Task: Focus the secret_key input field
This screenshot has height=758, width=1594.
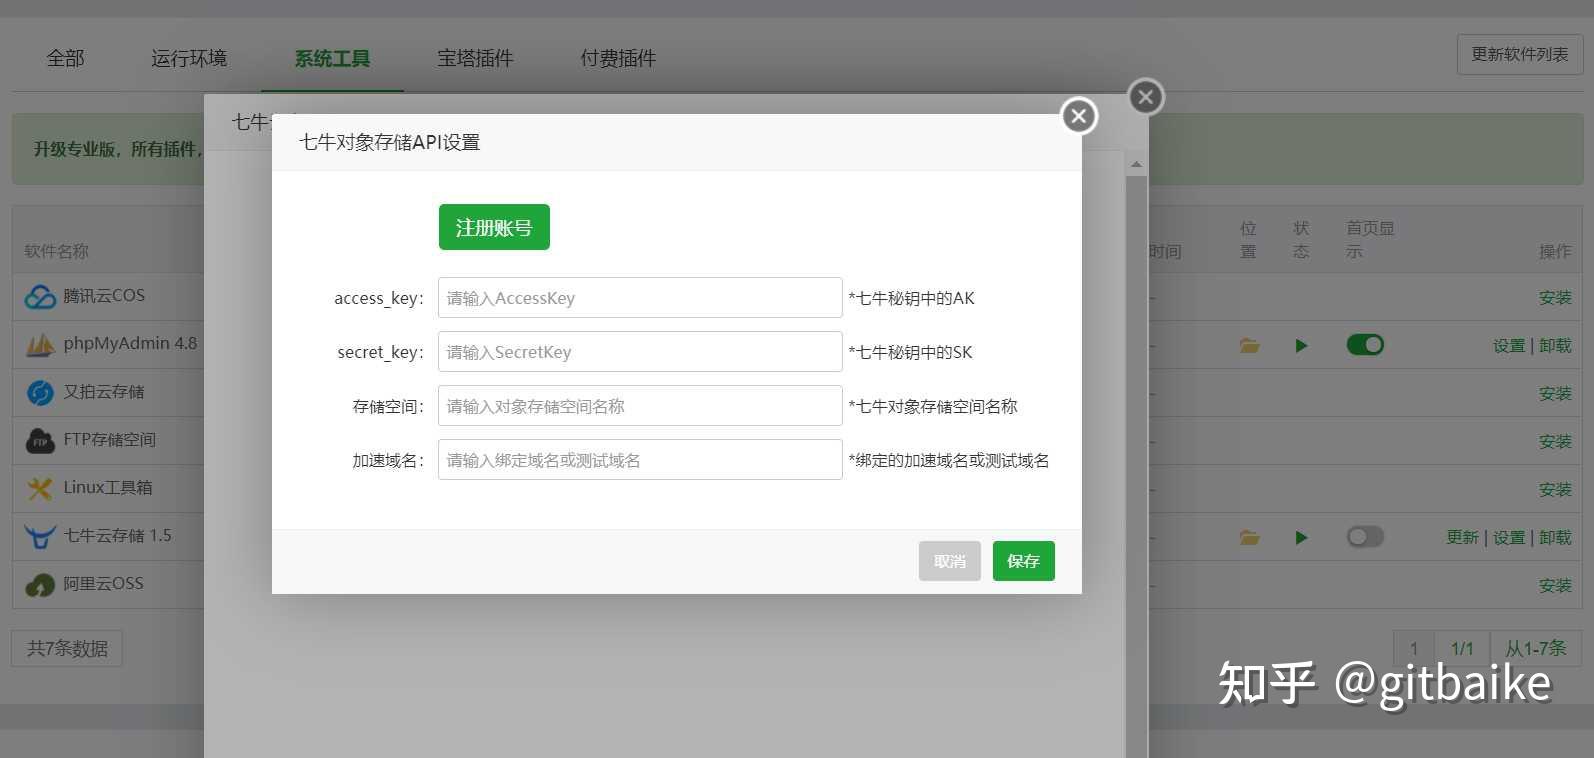Action: click(x=640, y=352)
